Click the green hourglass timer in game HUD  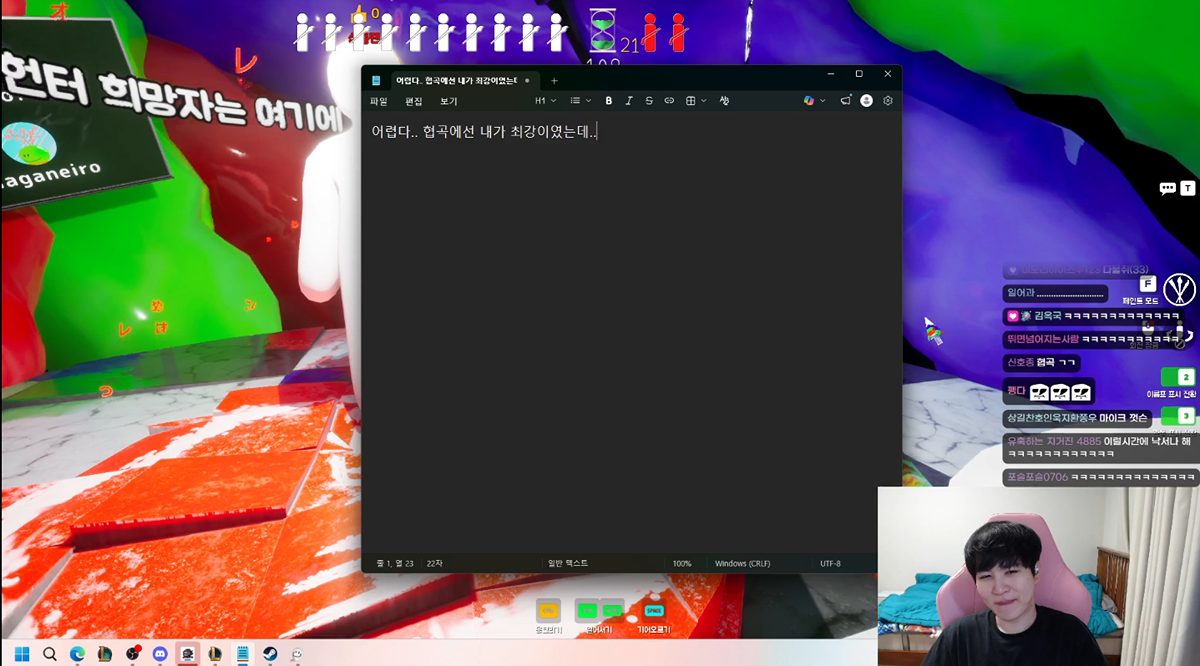pyautogui.click(x=603, y=30)
